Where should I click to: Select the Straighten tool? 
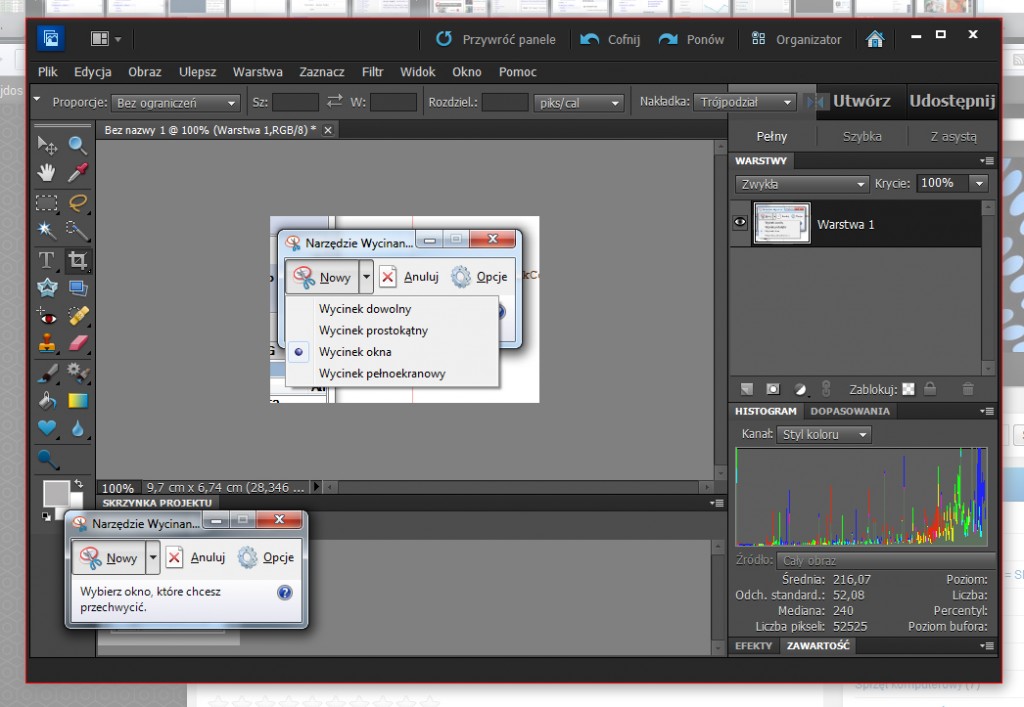pyautogui.click(x=78, y=287)
